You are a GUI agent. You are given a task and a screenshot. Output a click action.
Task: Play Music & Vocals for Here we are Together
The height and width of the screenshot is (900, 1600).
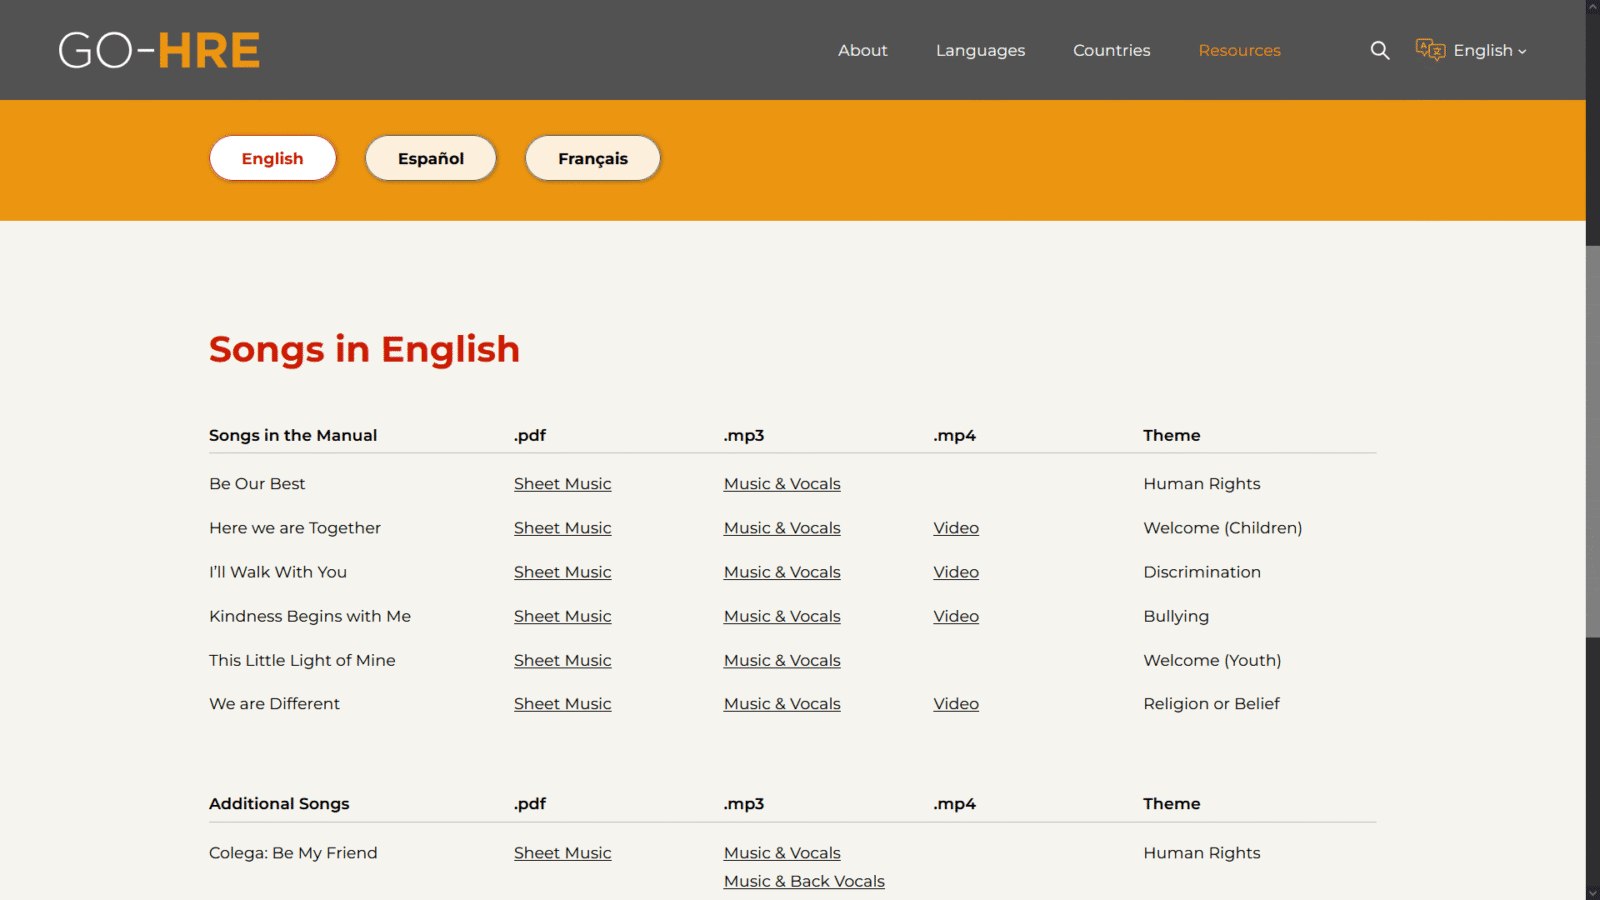click(782, 528)
